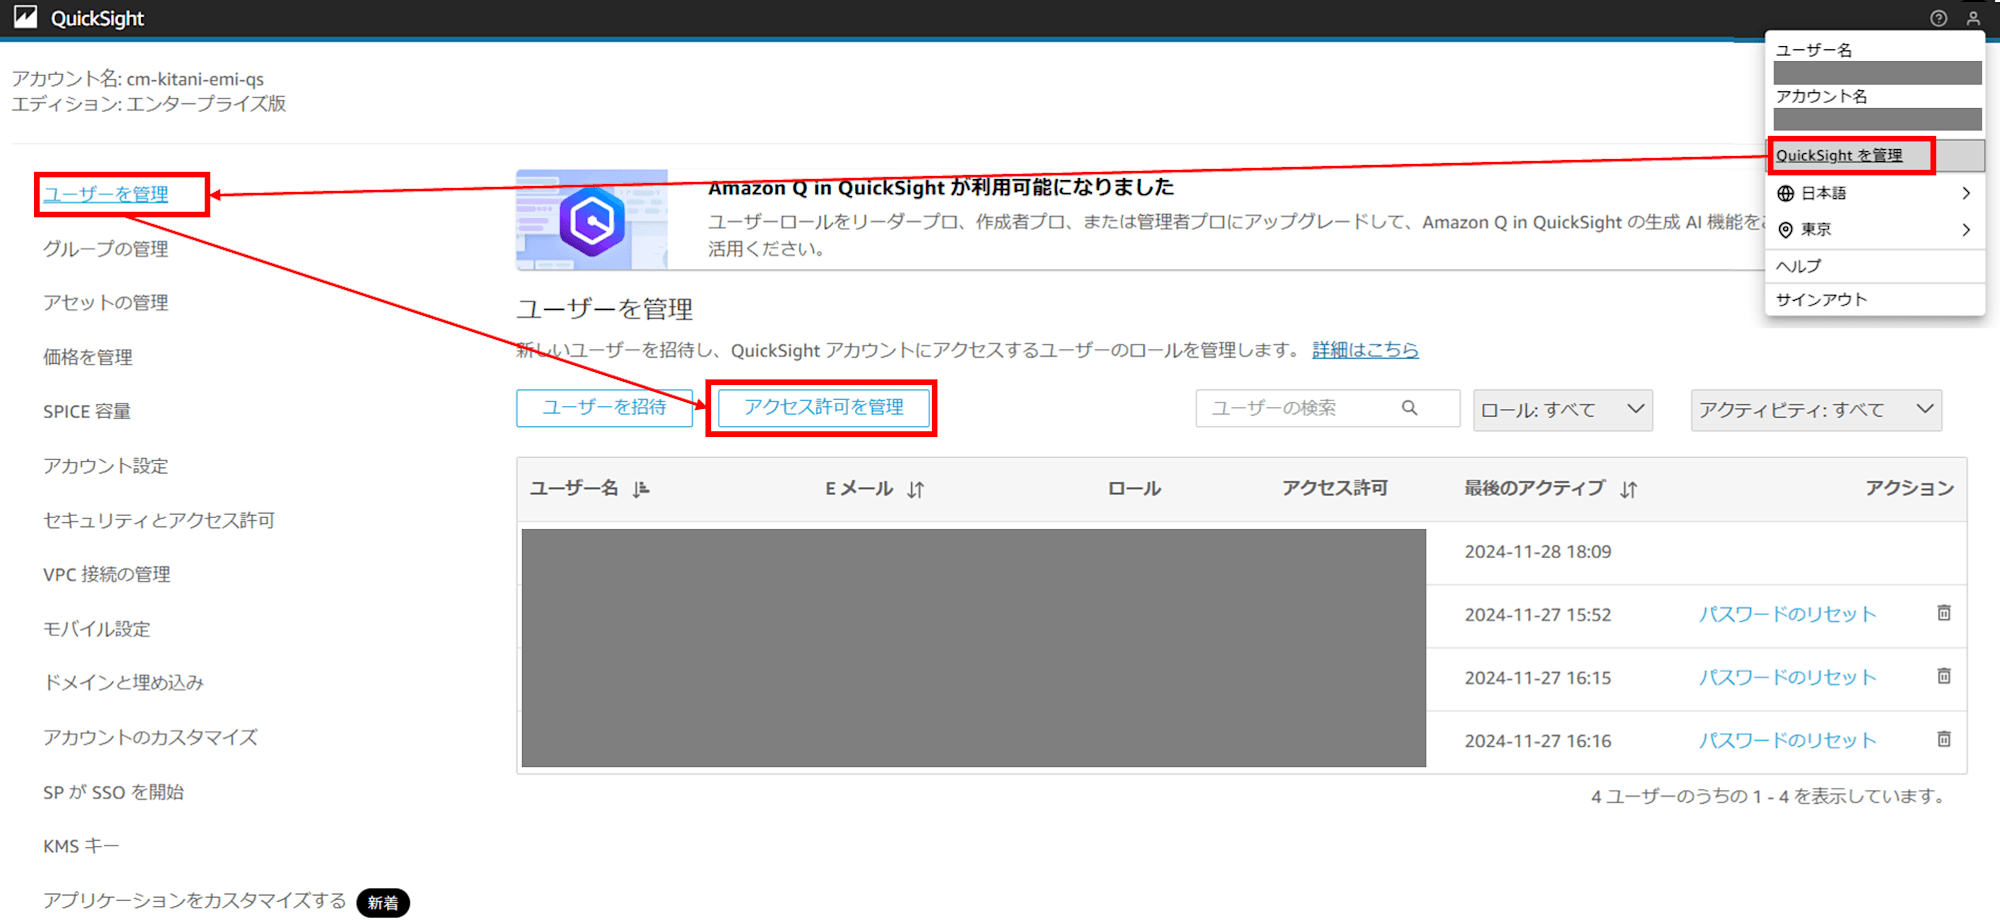
Task: Open ユーザーを管理 in sidebar
Action: [106, 194]
